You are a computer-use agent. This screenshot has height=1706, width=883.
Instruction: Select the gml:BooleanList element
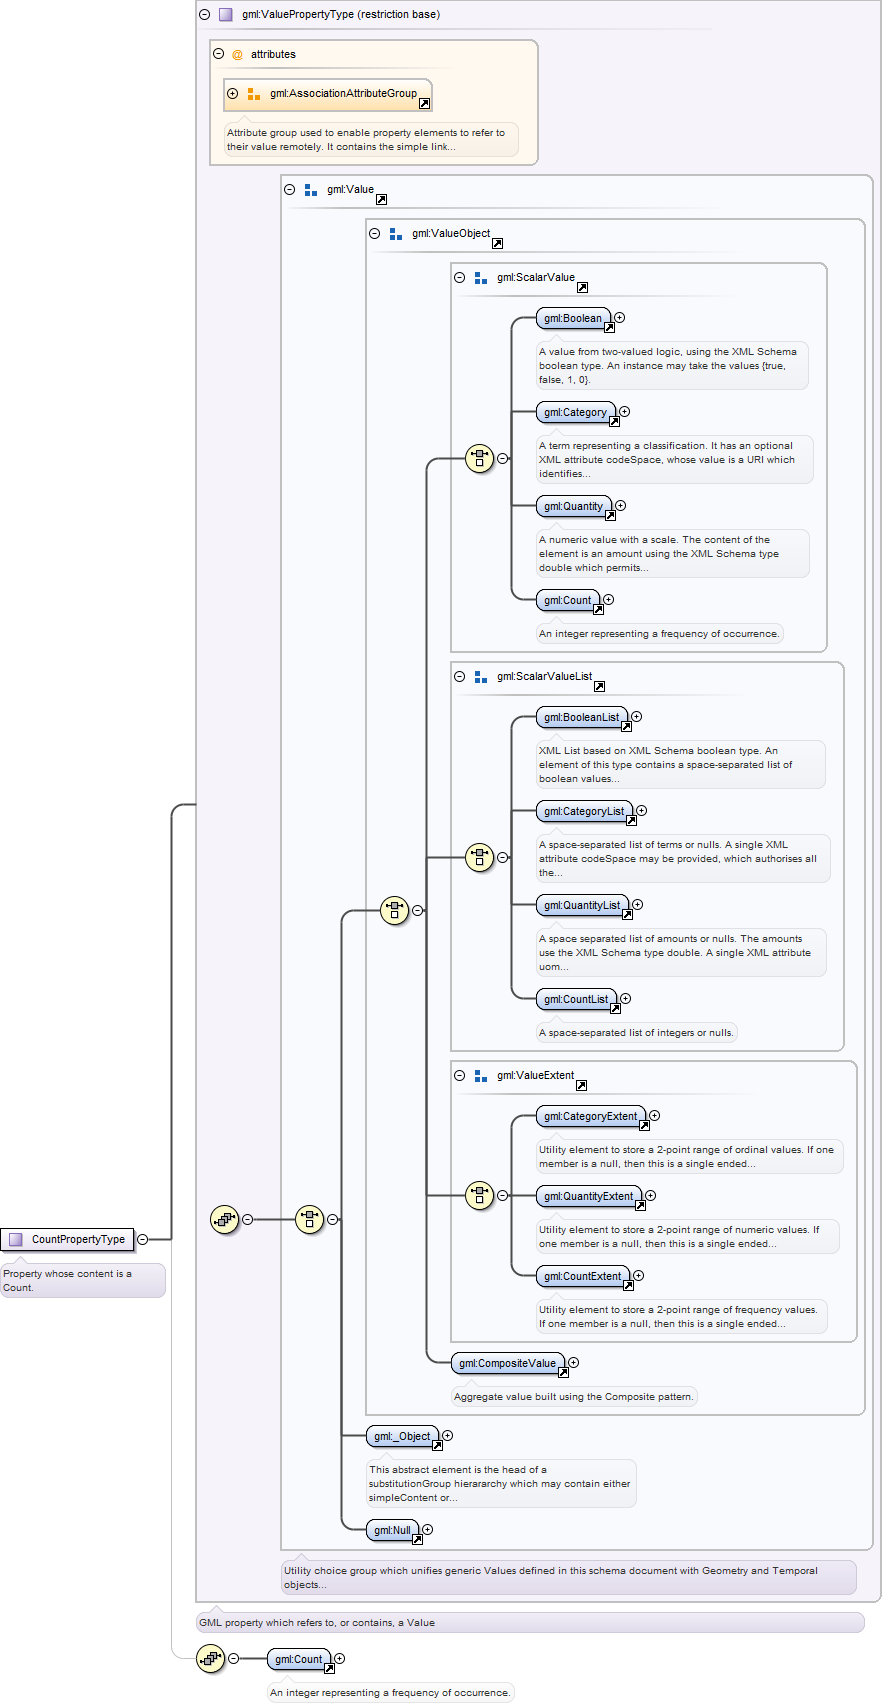[x=582, y=717]
